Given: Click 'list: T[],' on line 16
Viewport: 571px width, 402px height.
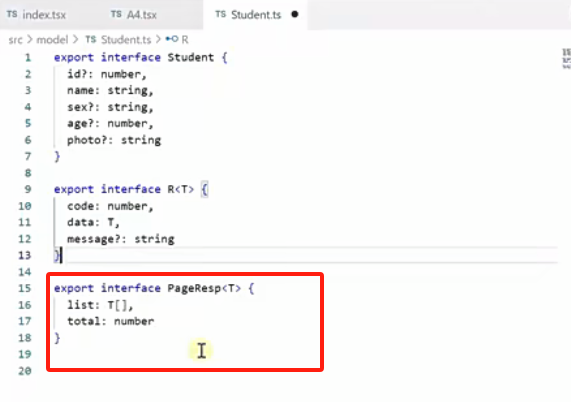Looking at the screenshot, I should click(x=100, y=305).
